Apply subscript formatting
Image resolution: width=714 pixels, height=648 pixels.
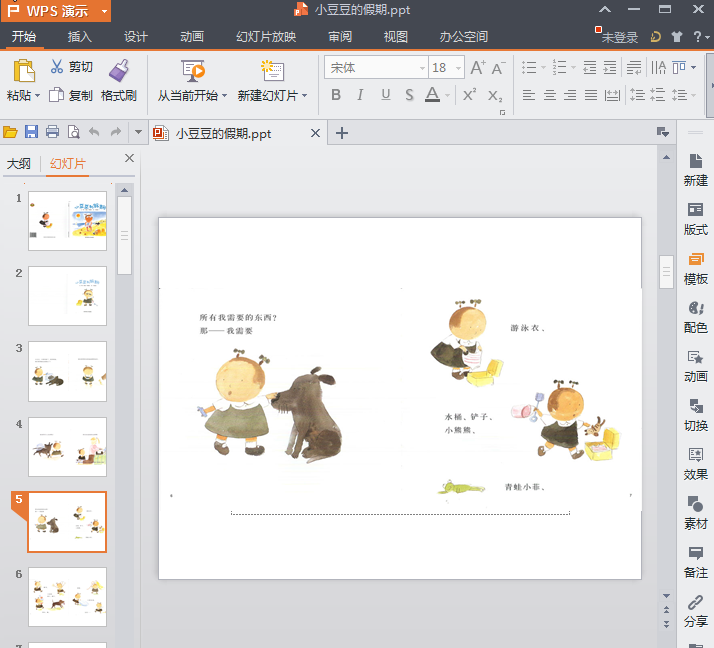495,95
